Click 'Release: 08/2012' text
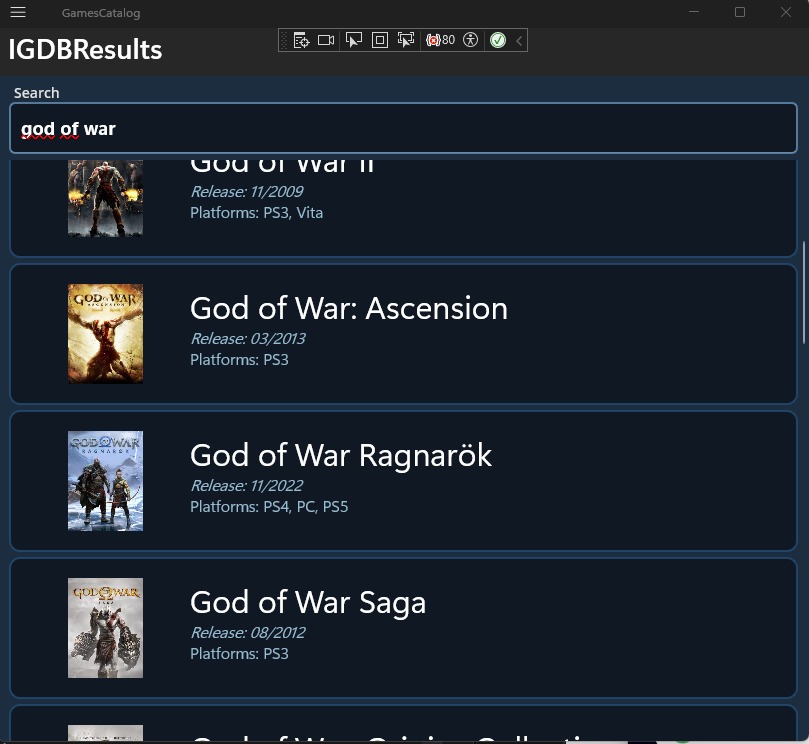Viewport: 809px width, 744px height. (x=248, y=633)
